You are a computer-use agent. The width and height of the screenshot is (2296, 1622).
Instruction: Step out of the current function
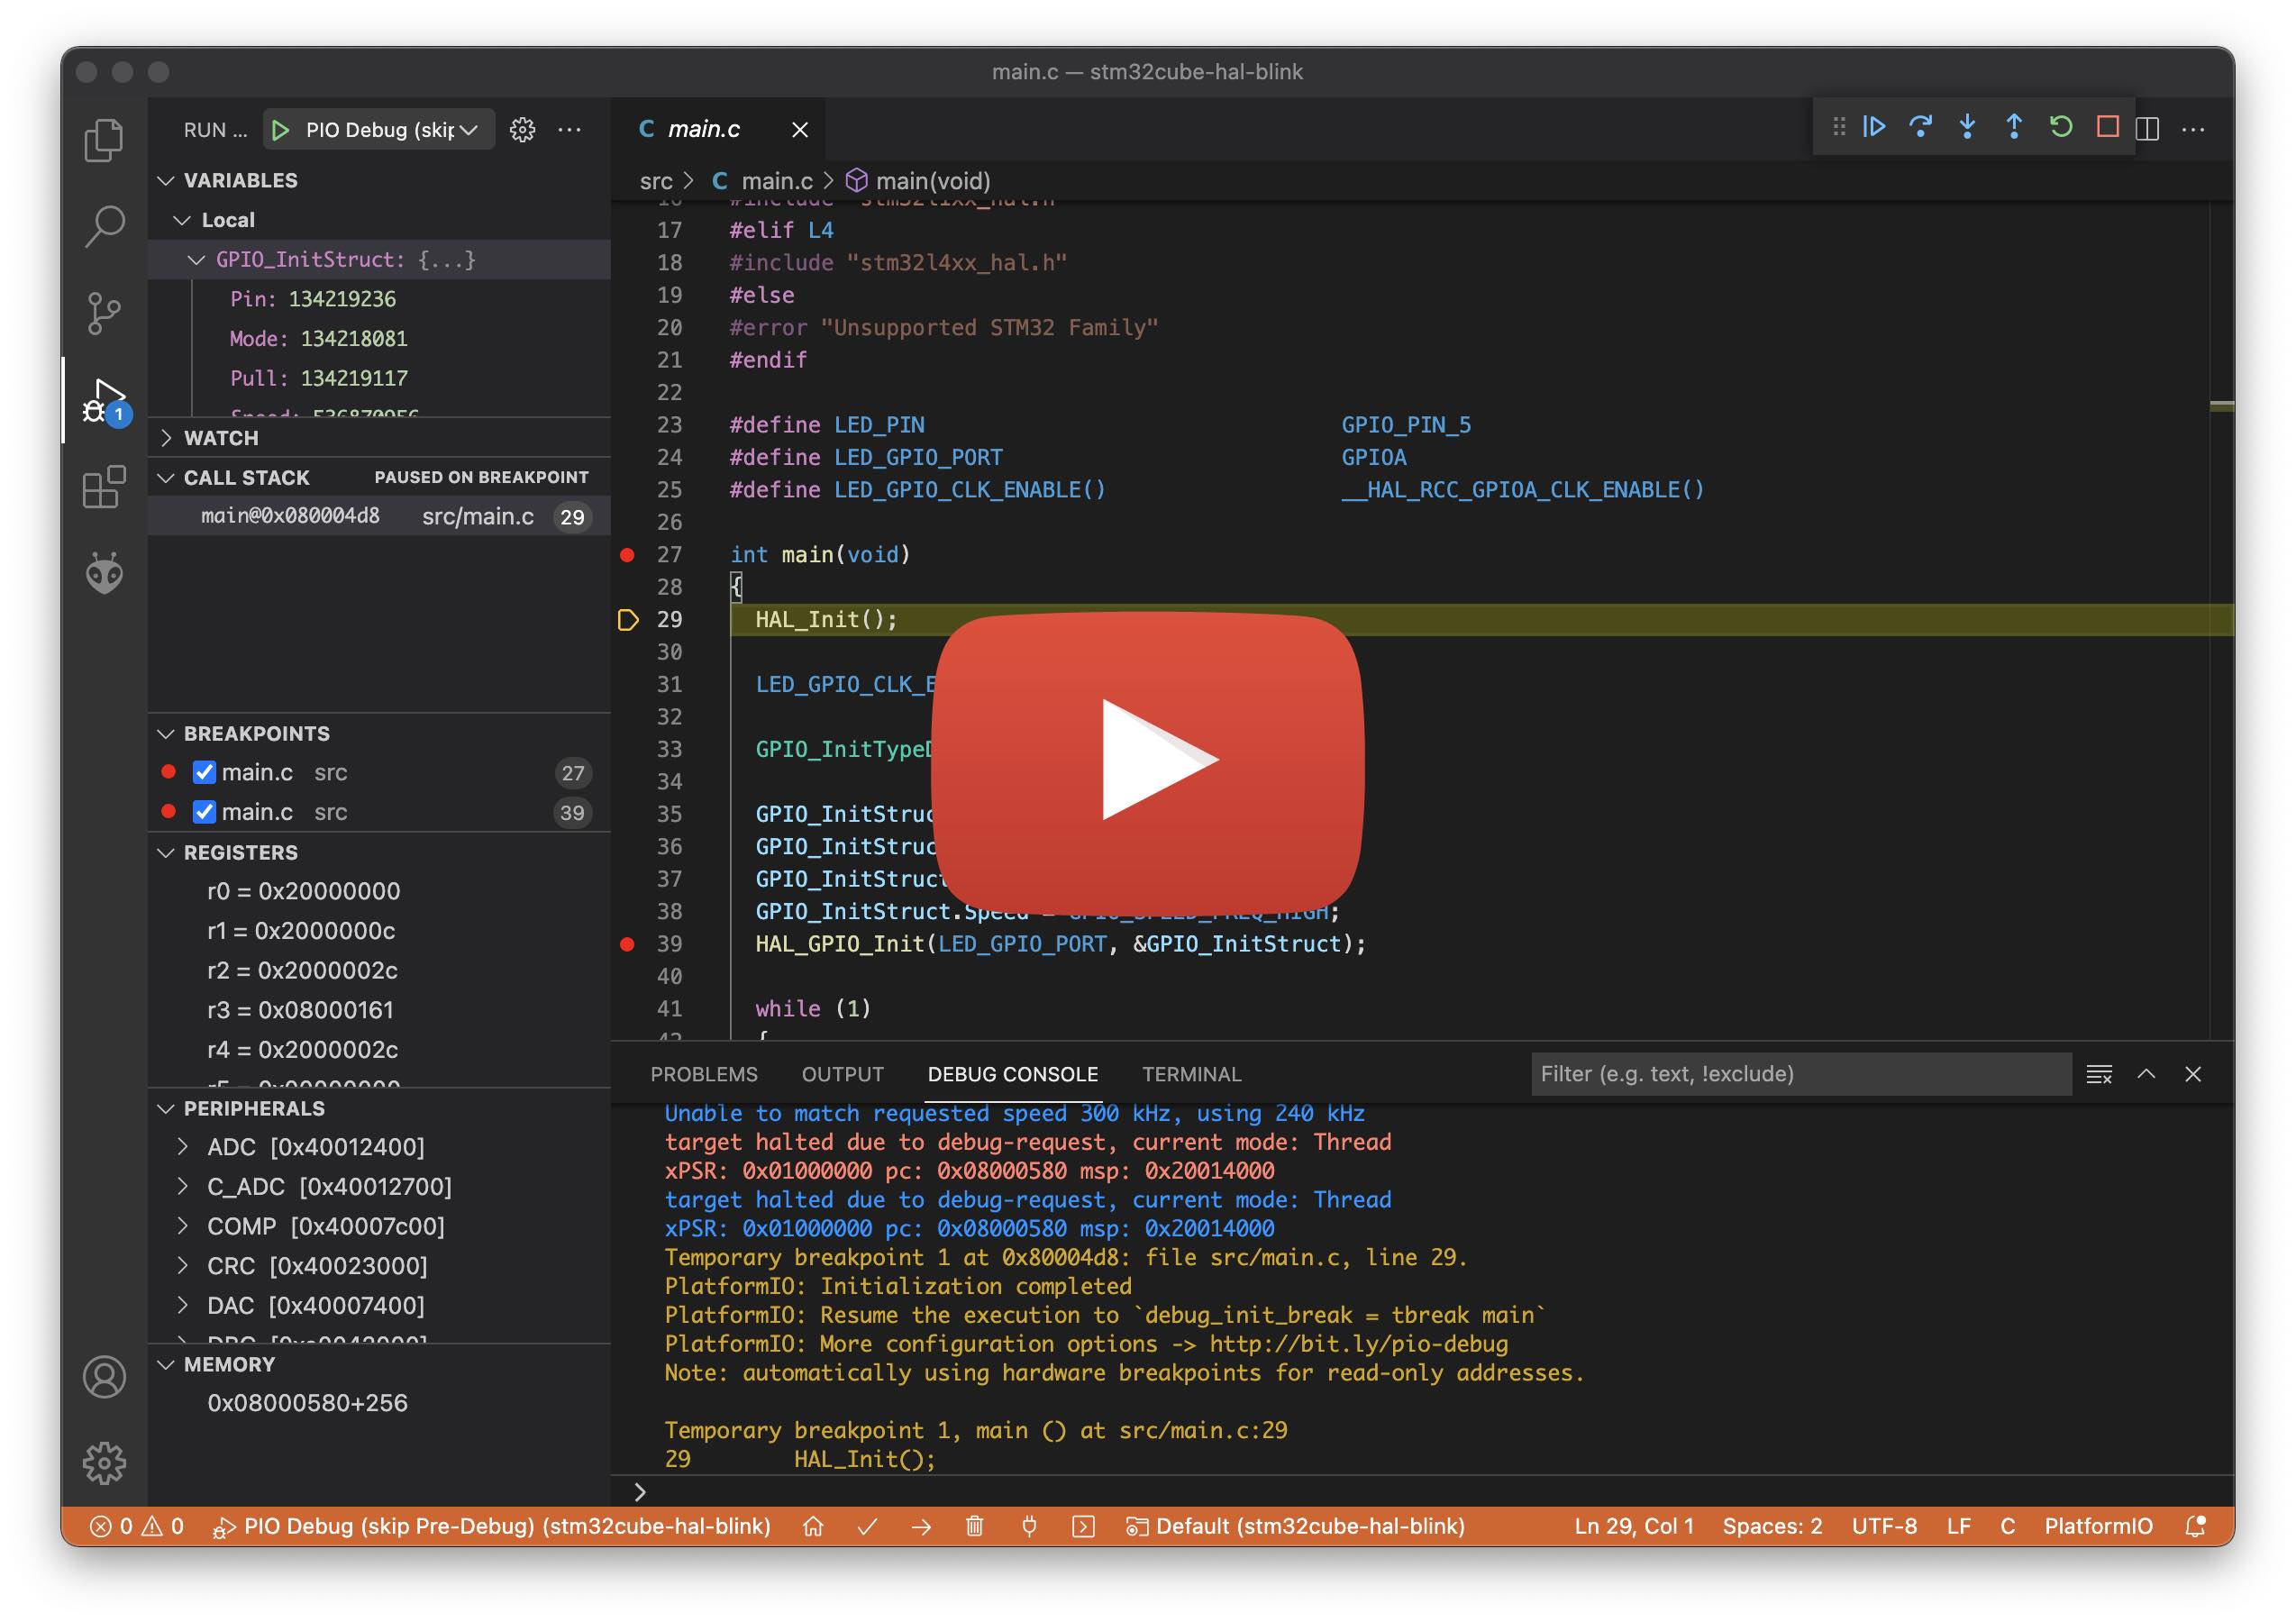[x=2014, y=127]
